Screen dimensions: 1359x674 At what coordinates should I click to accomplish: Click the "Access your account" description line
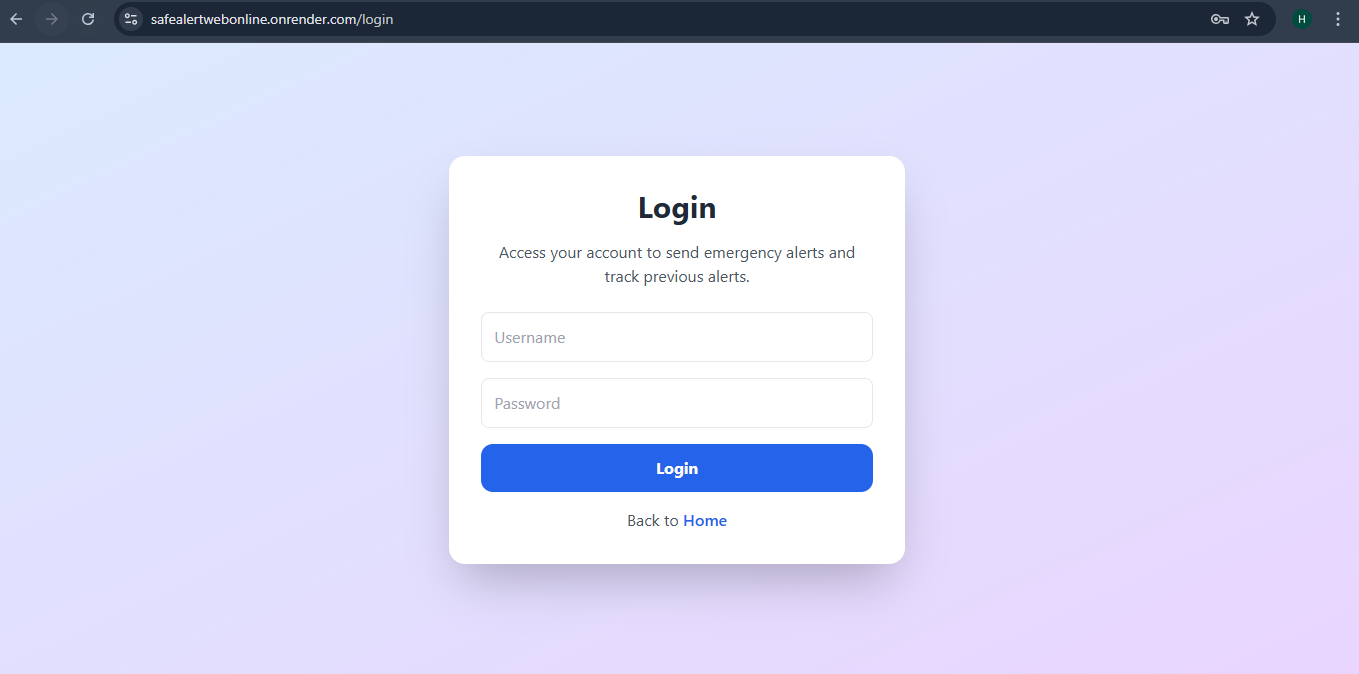[677, 253]
